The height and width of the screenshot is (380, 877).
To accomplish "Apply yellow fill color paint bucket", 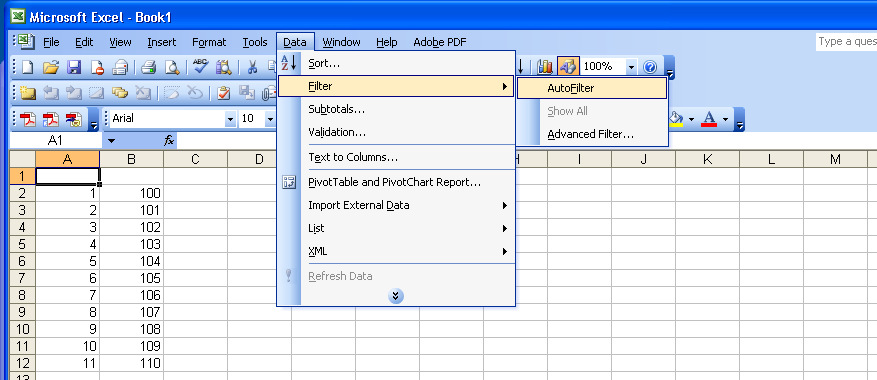I will [677, 119].
